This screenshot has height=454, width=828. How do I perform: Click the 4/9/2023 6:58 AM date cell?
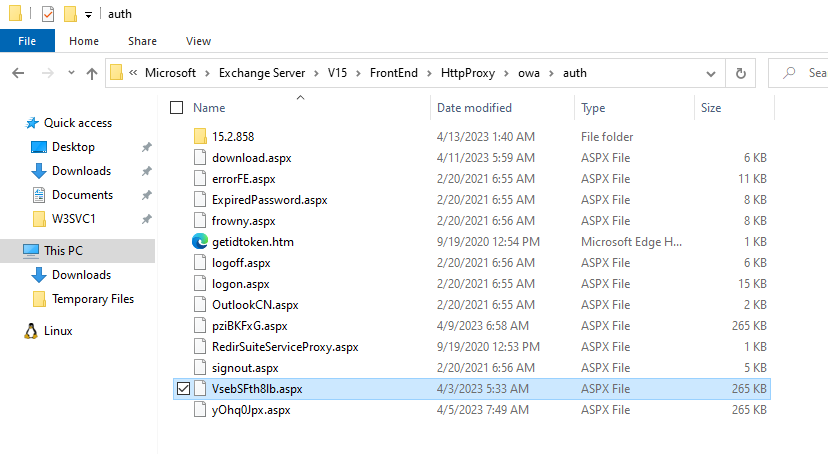pyautogui.click(x=482, y=326)
